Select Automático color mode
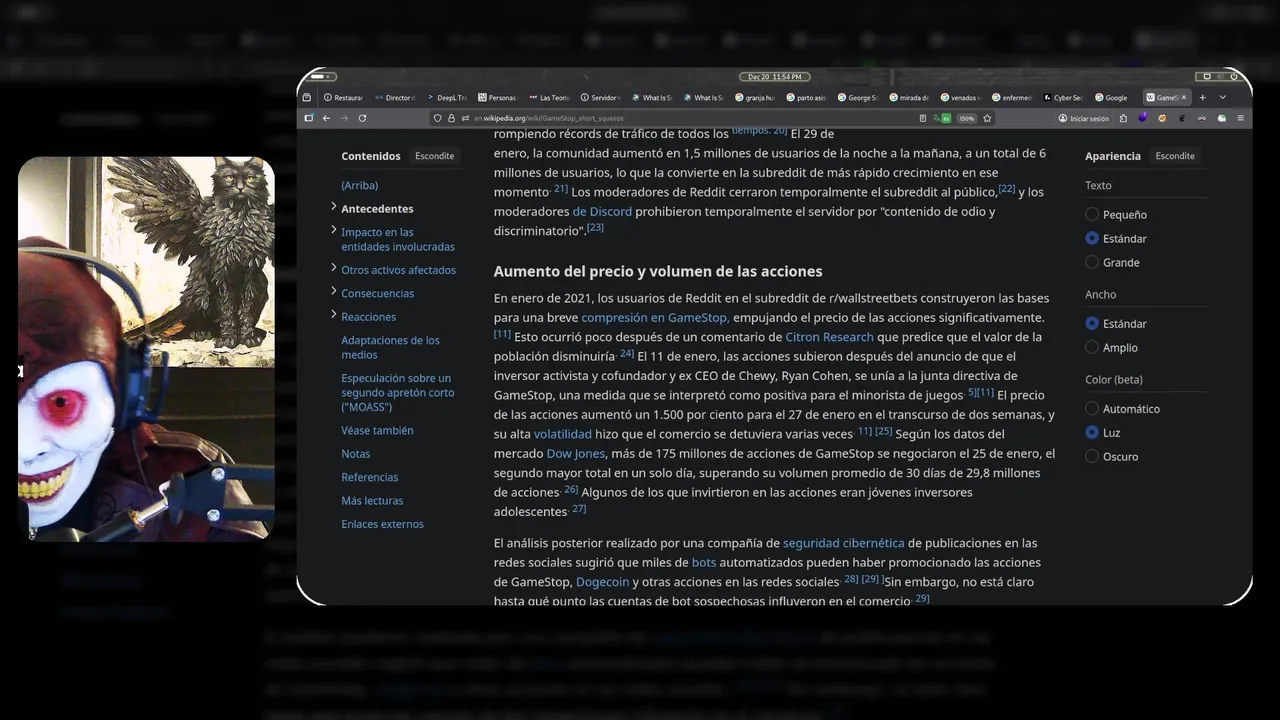The height and width of the screenshot is (720, 1280). pos(1092,409)
